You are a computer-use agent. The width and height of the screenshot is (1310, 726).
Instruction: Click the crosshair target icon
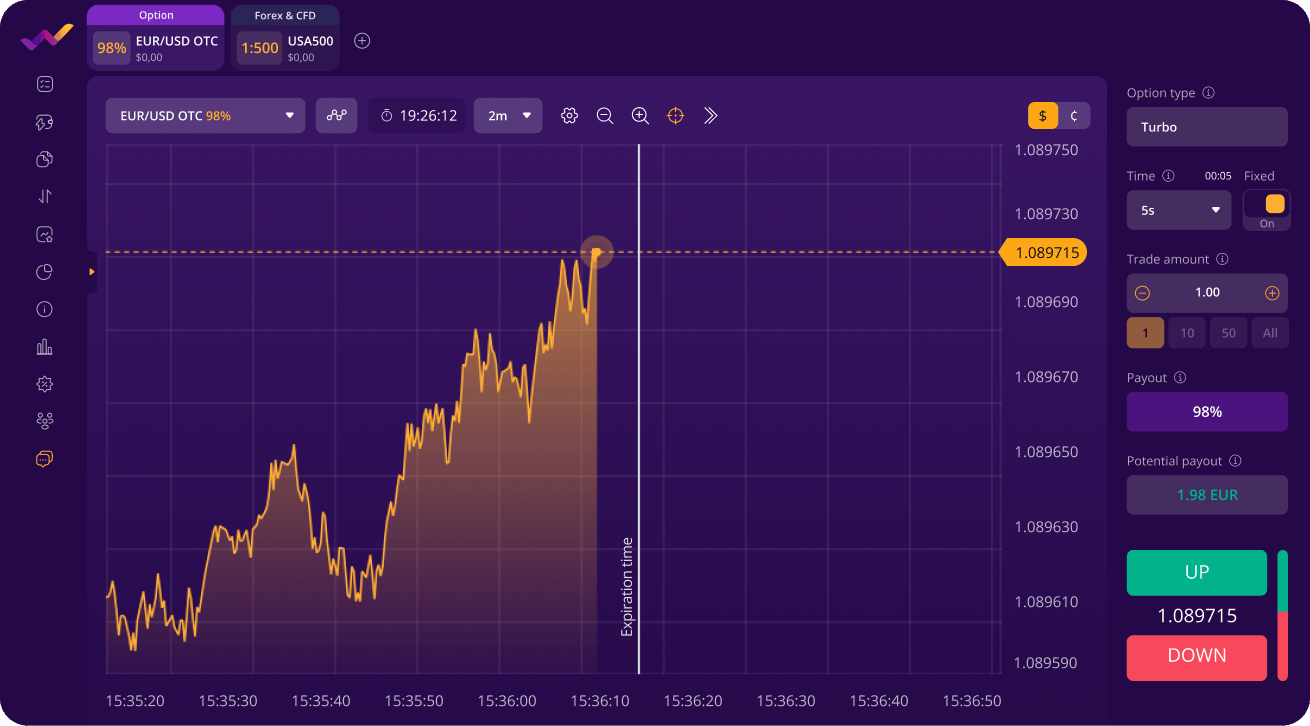click(675, 116)
